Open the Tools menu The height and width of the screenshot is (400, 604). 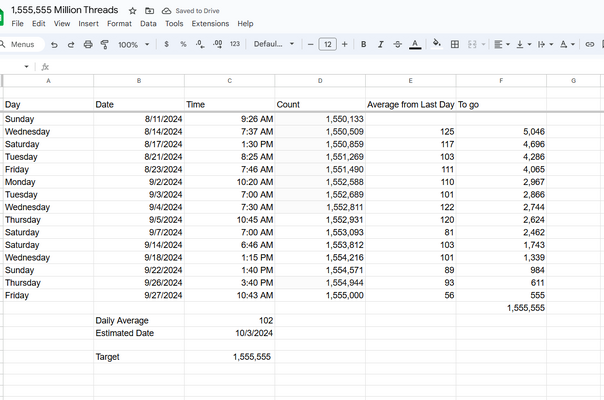click(x=174, y=24)
